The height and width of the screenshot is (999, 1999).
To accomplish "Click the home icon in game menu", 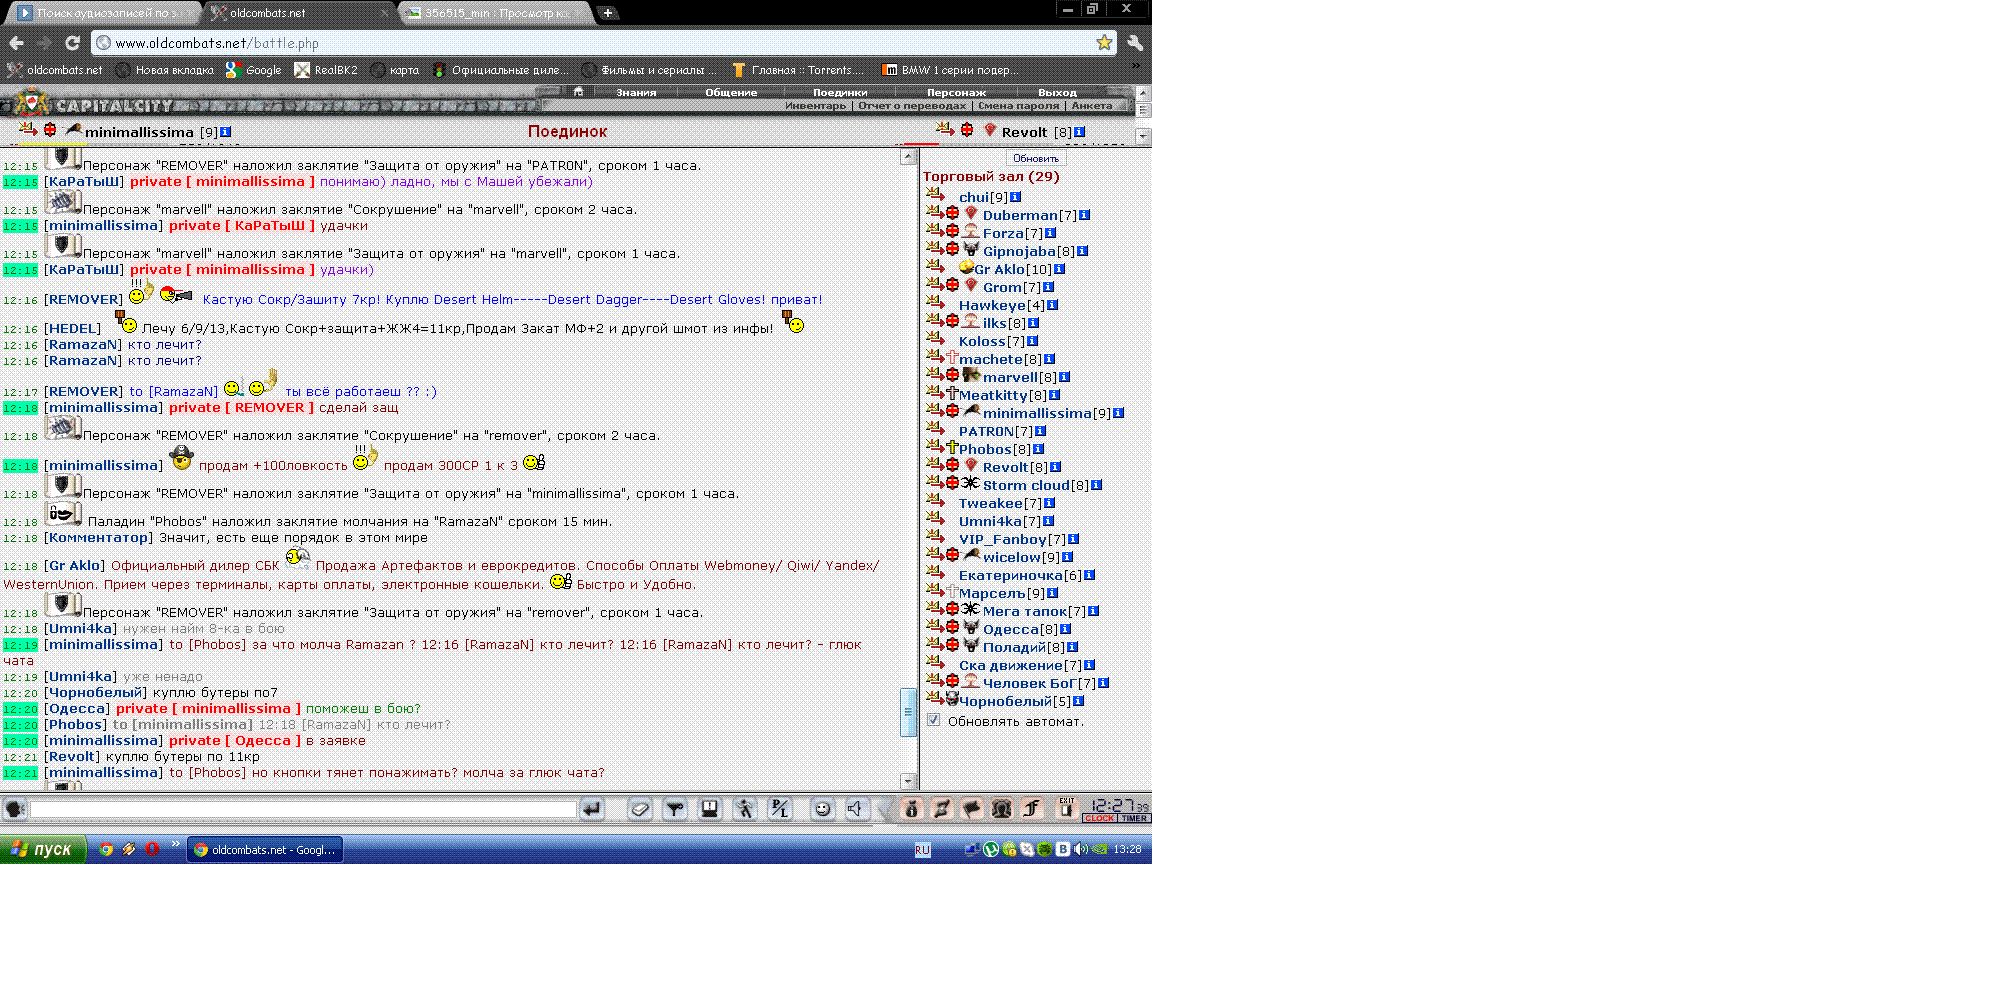I will (578, 92).
